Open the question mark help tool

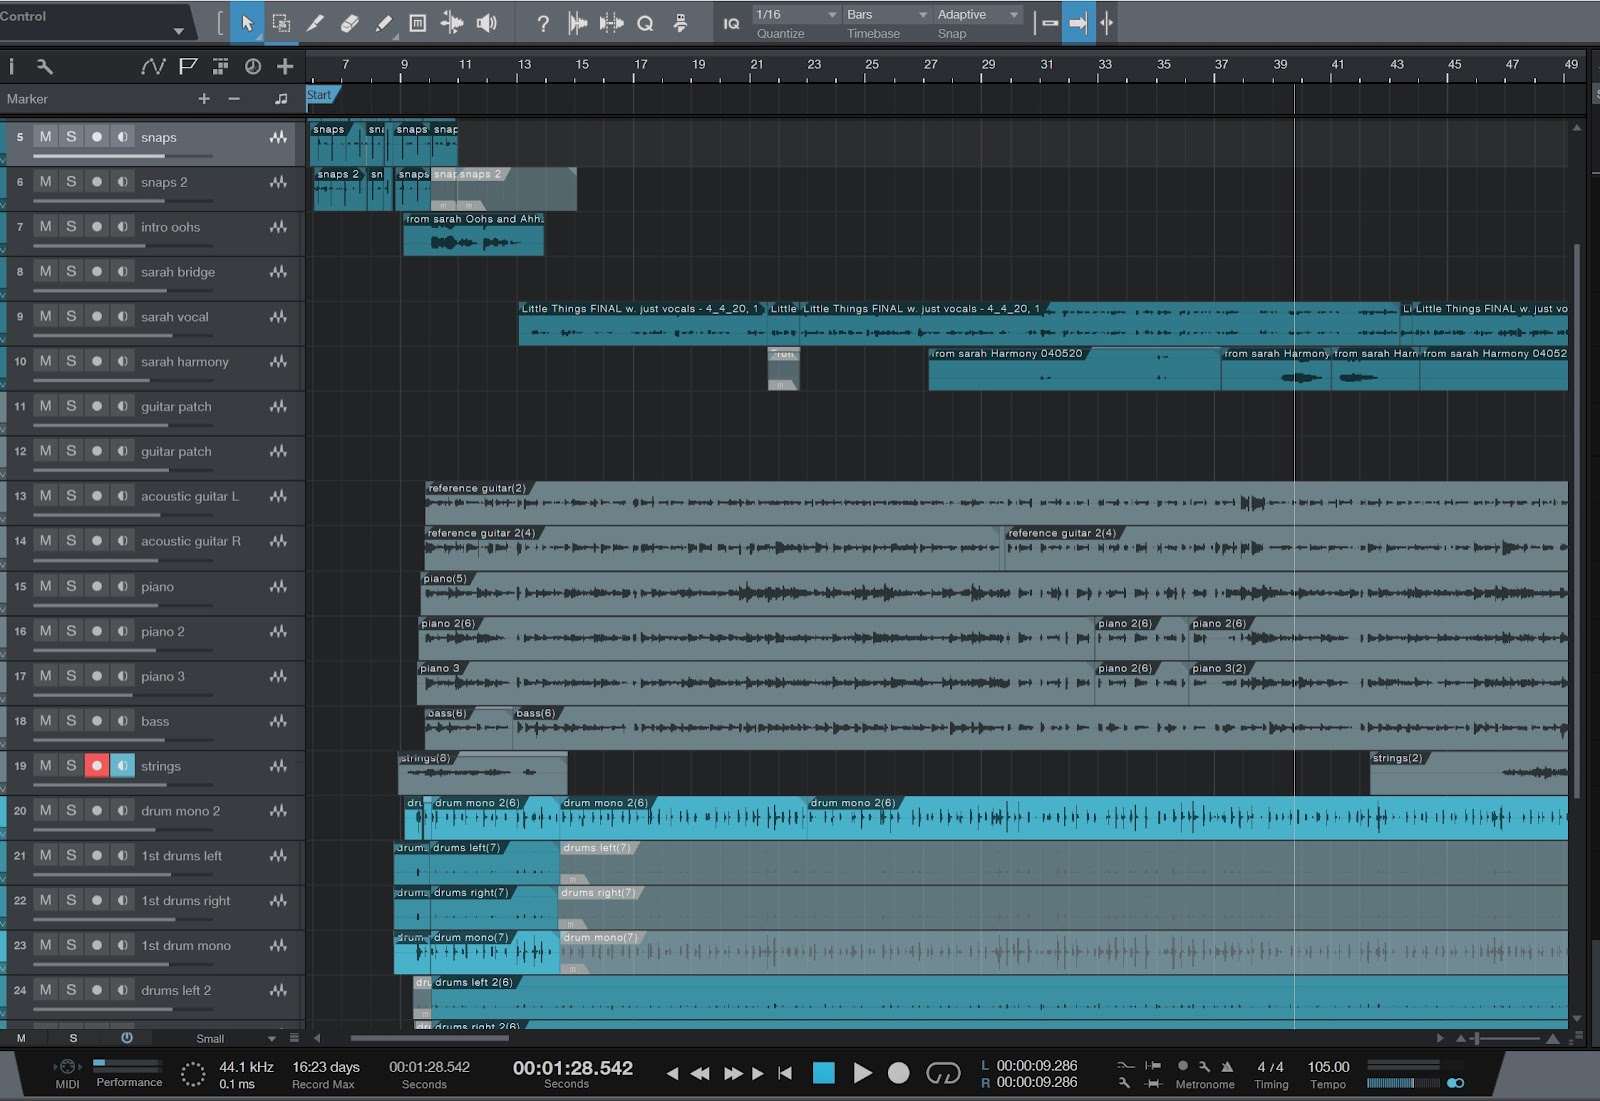542,23
